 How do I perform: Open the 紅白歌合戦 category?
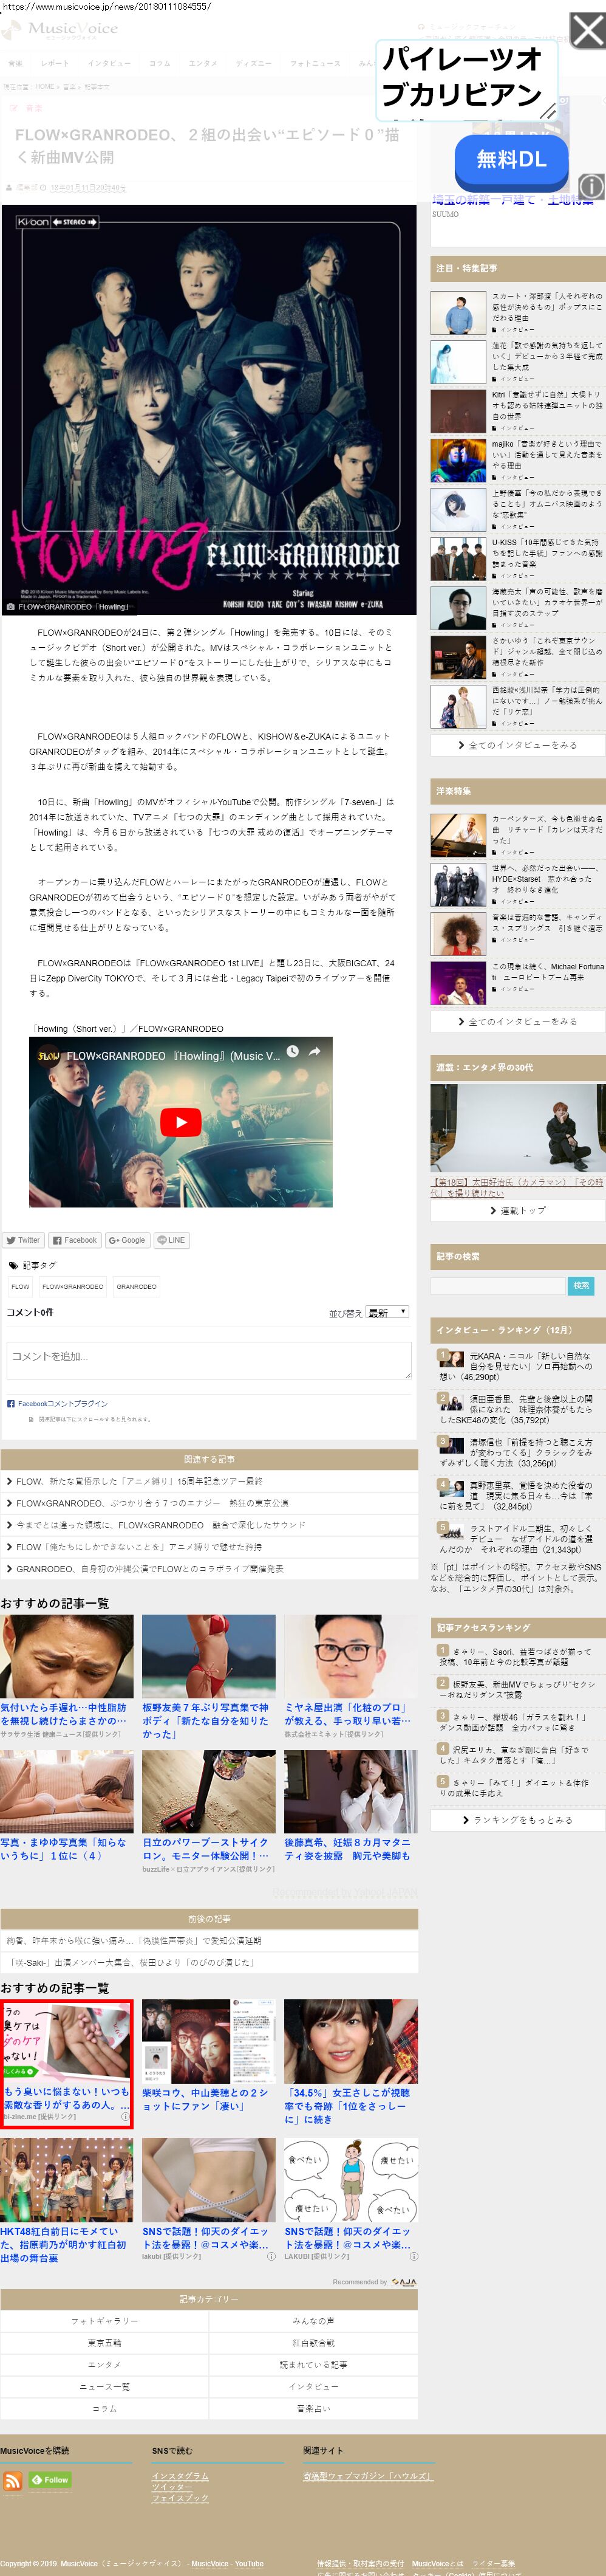[313, 2342]
